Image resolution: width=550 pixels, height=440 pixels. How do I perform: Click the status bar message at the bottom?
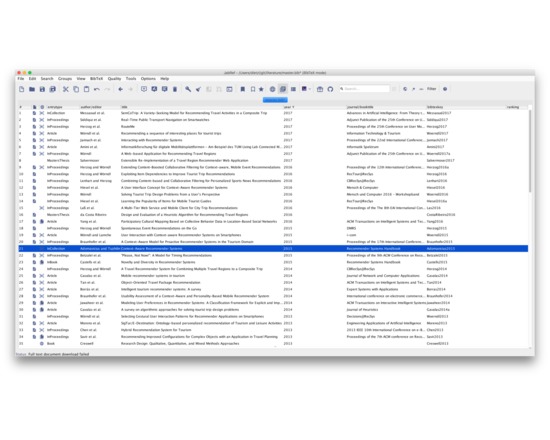[53, 354]
